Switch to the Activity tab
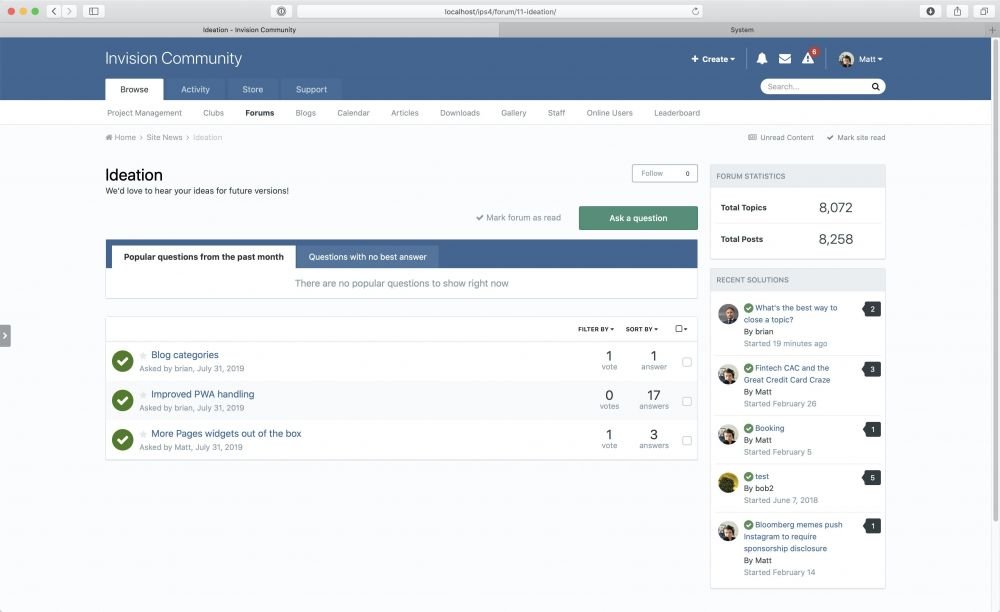Image resolution: width=1000 pixels, height=612 pixels. point(195,89)
